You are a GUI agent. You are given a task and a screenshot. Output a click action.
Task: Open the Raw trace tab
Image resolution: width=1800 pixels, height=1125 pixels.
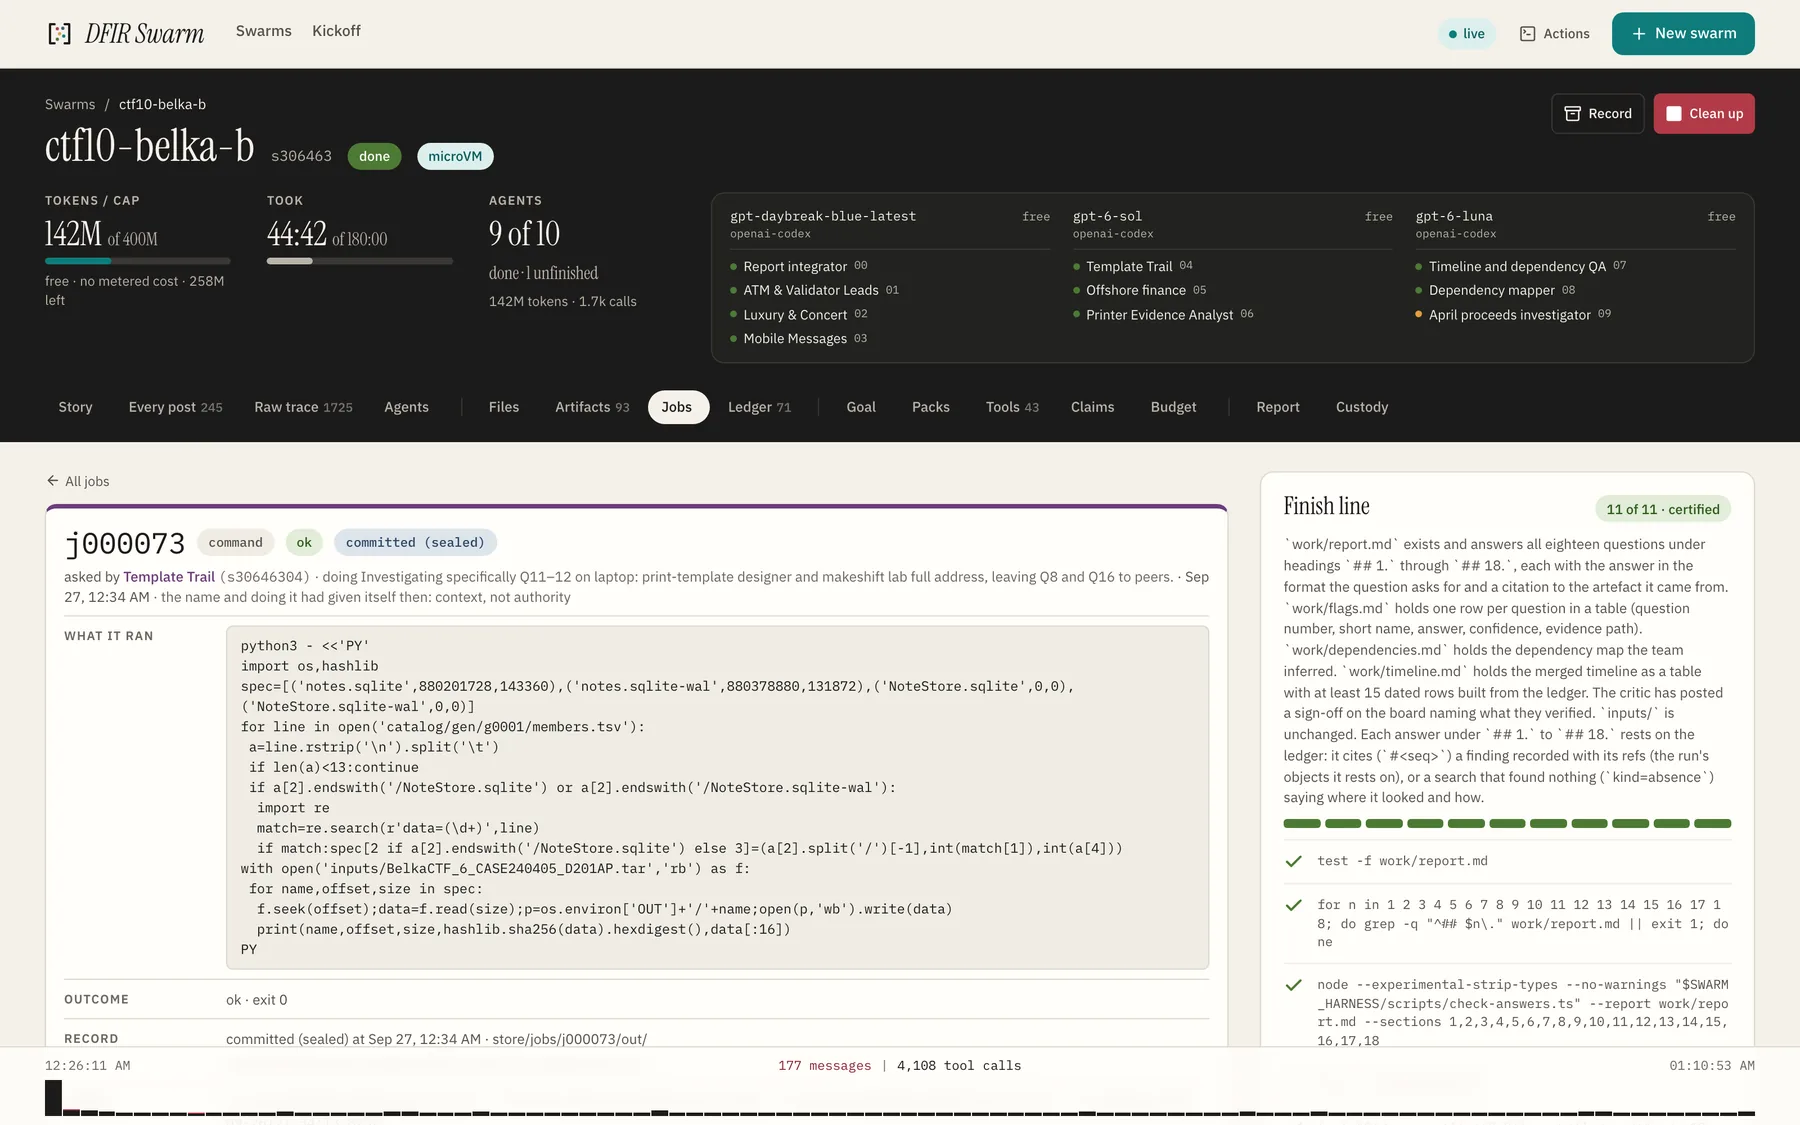[303, 407]
